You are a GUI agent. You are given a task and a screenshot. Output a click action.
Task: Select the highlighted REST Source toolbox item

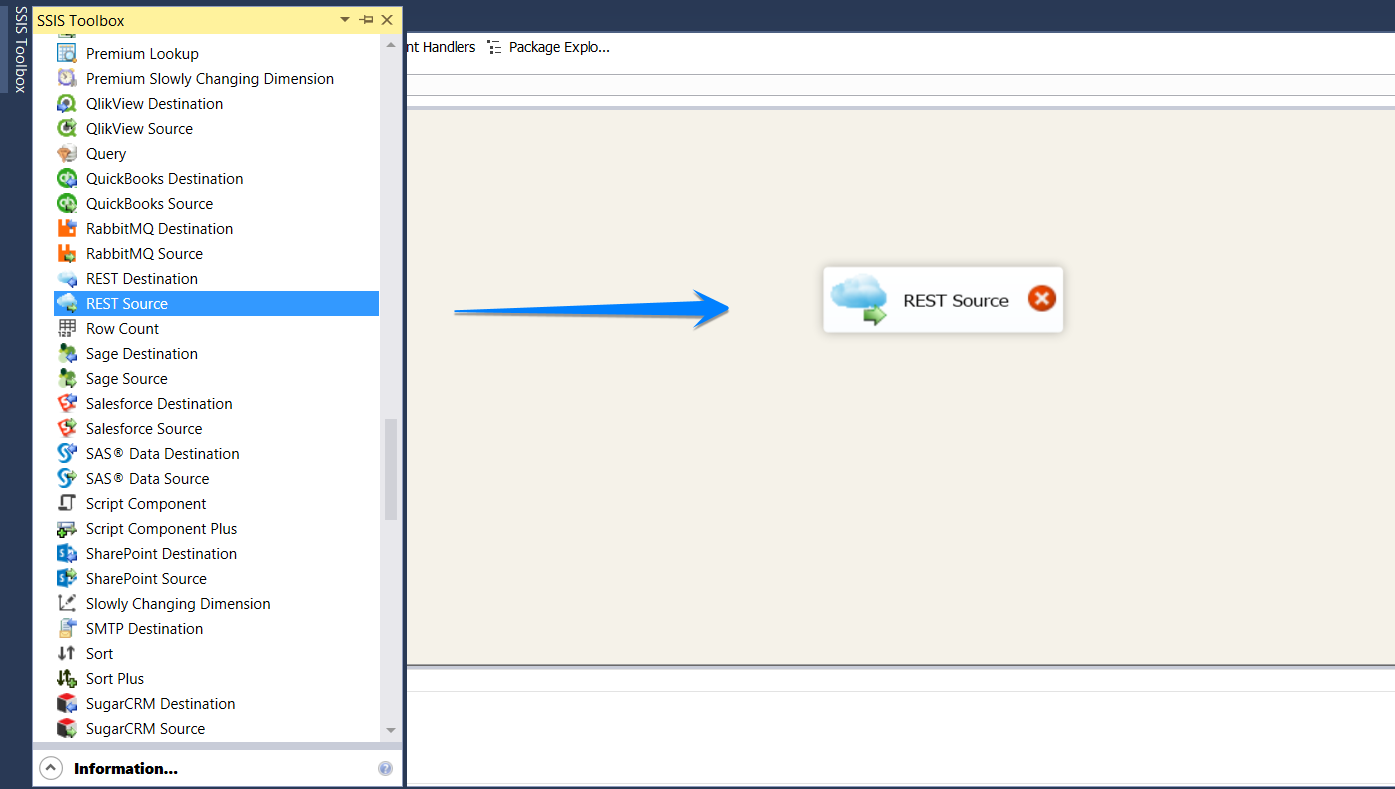[217, 304]
